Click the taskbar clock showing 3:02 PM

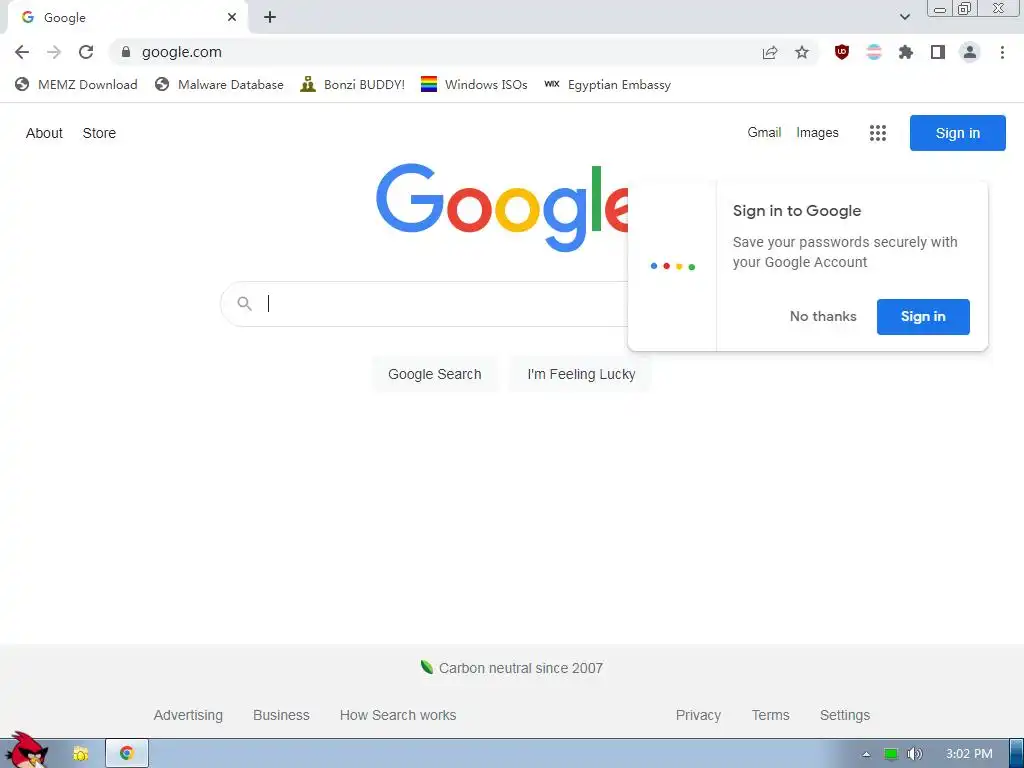click(x=968, y=754)
